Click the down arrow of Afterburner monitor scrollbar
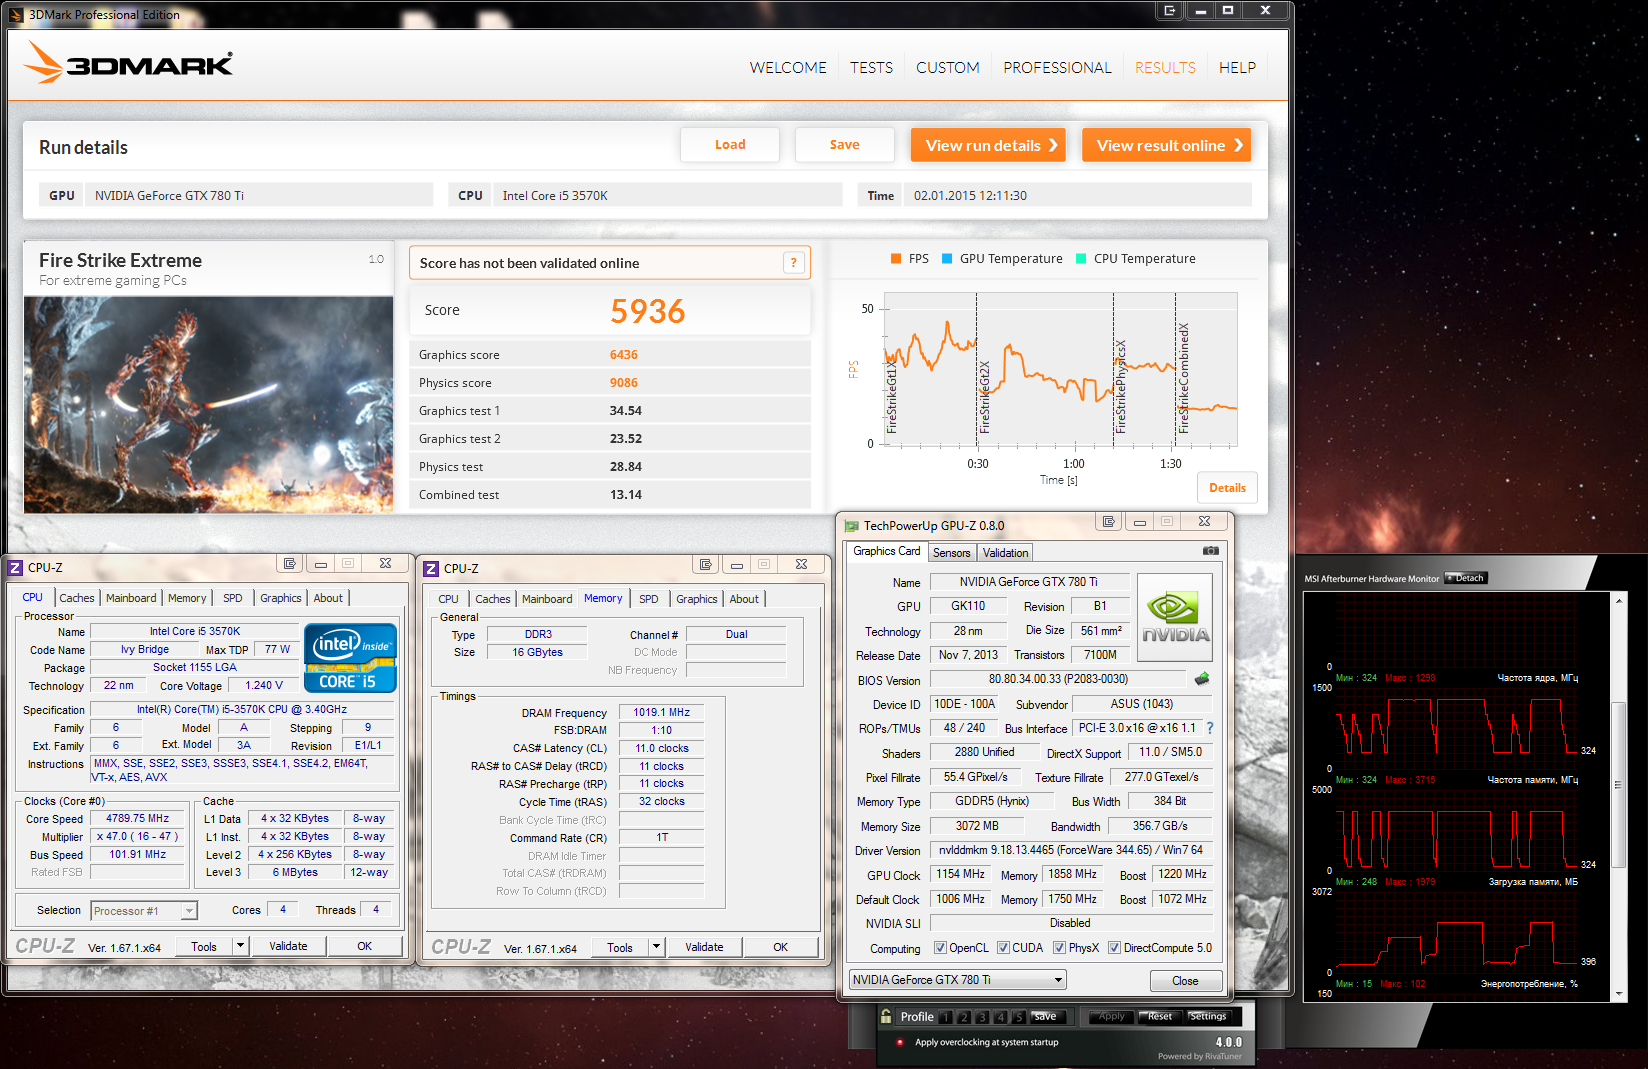This screenshot has width=1648, height=1069. click(x=1619, y=994)
